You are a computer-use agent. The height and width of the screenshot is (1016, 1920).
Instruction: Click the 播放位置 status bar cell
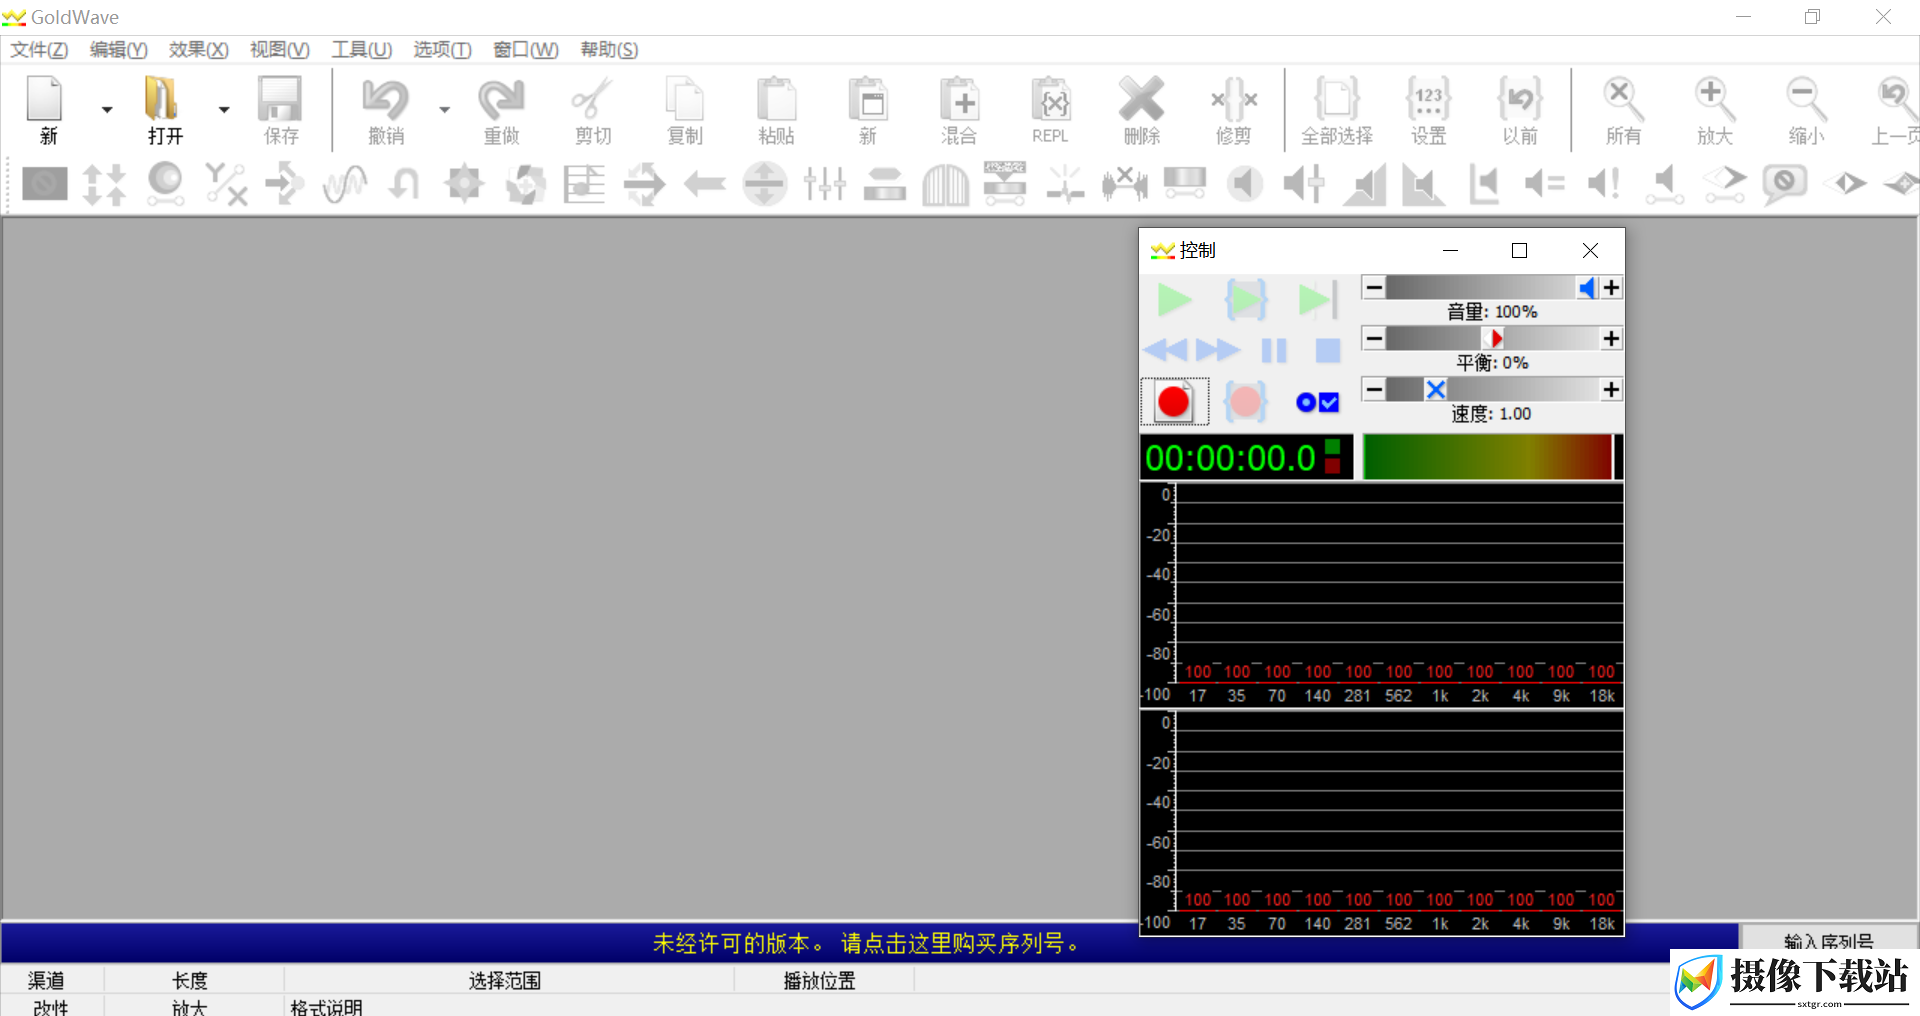click(824, 980)
